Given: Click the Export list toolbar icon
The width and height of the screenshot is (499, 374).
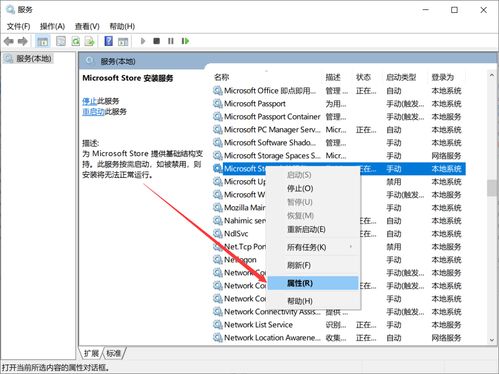Looking at the screenshot, I should pyautogui.click(x=90, y=41).
